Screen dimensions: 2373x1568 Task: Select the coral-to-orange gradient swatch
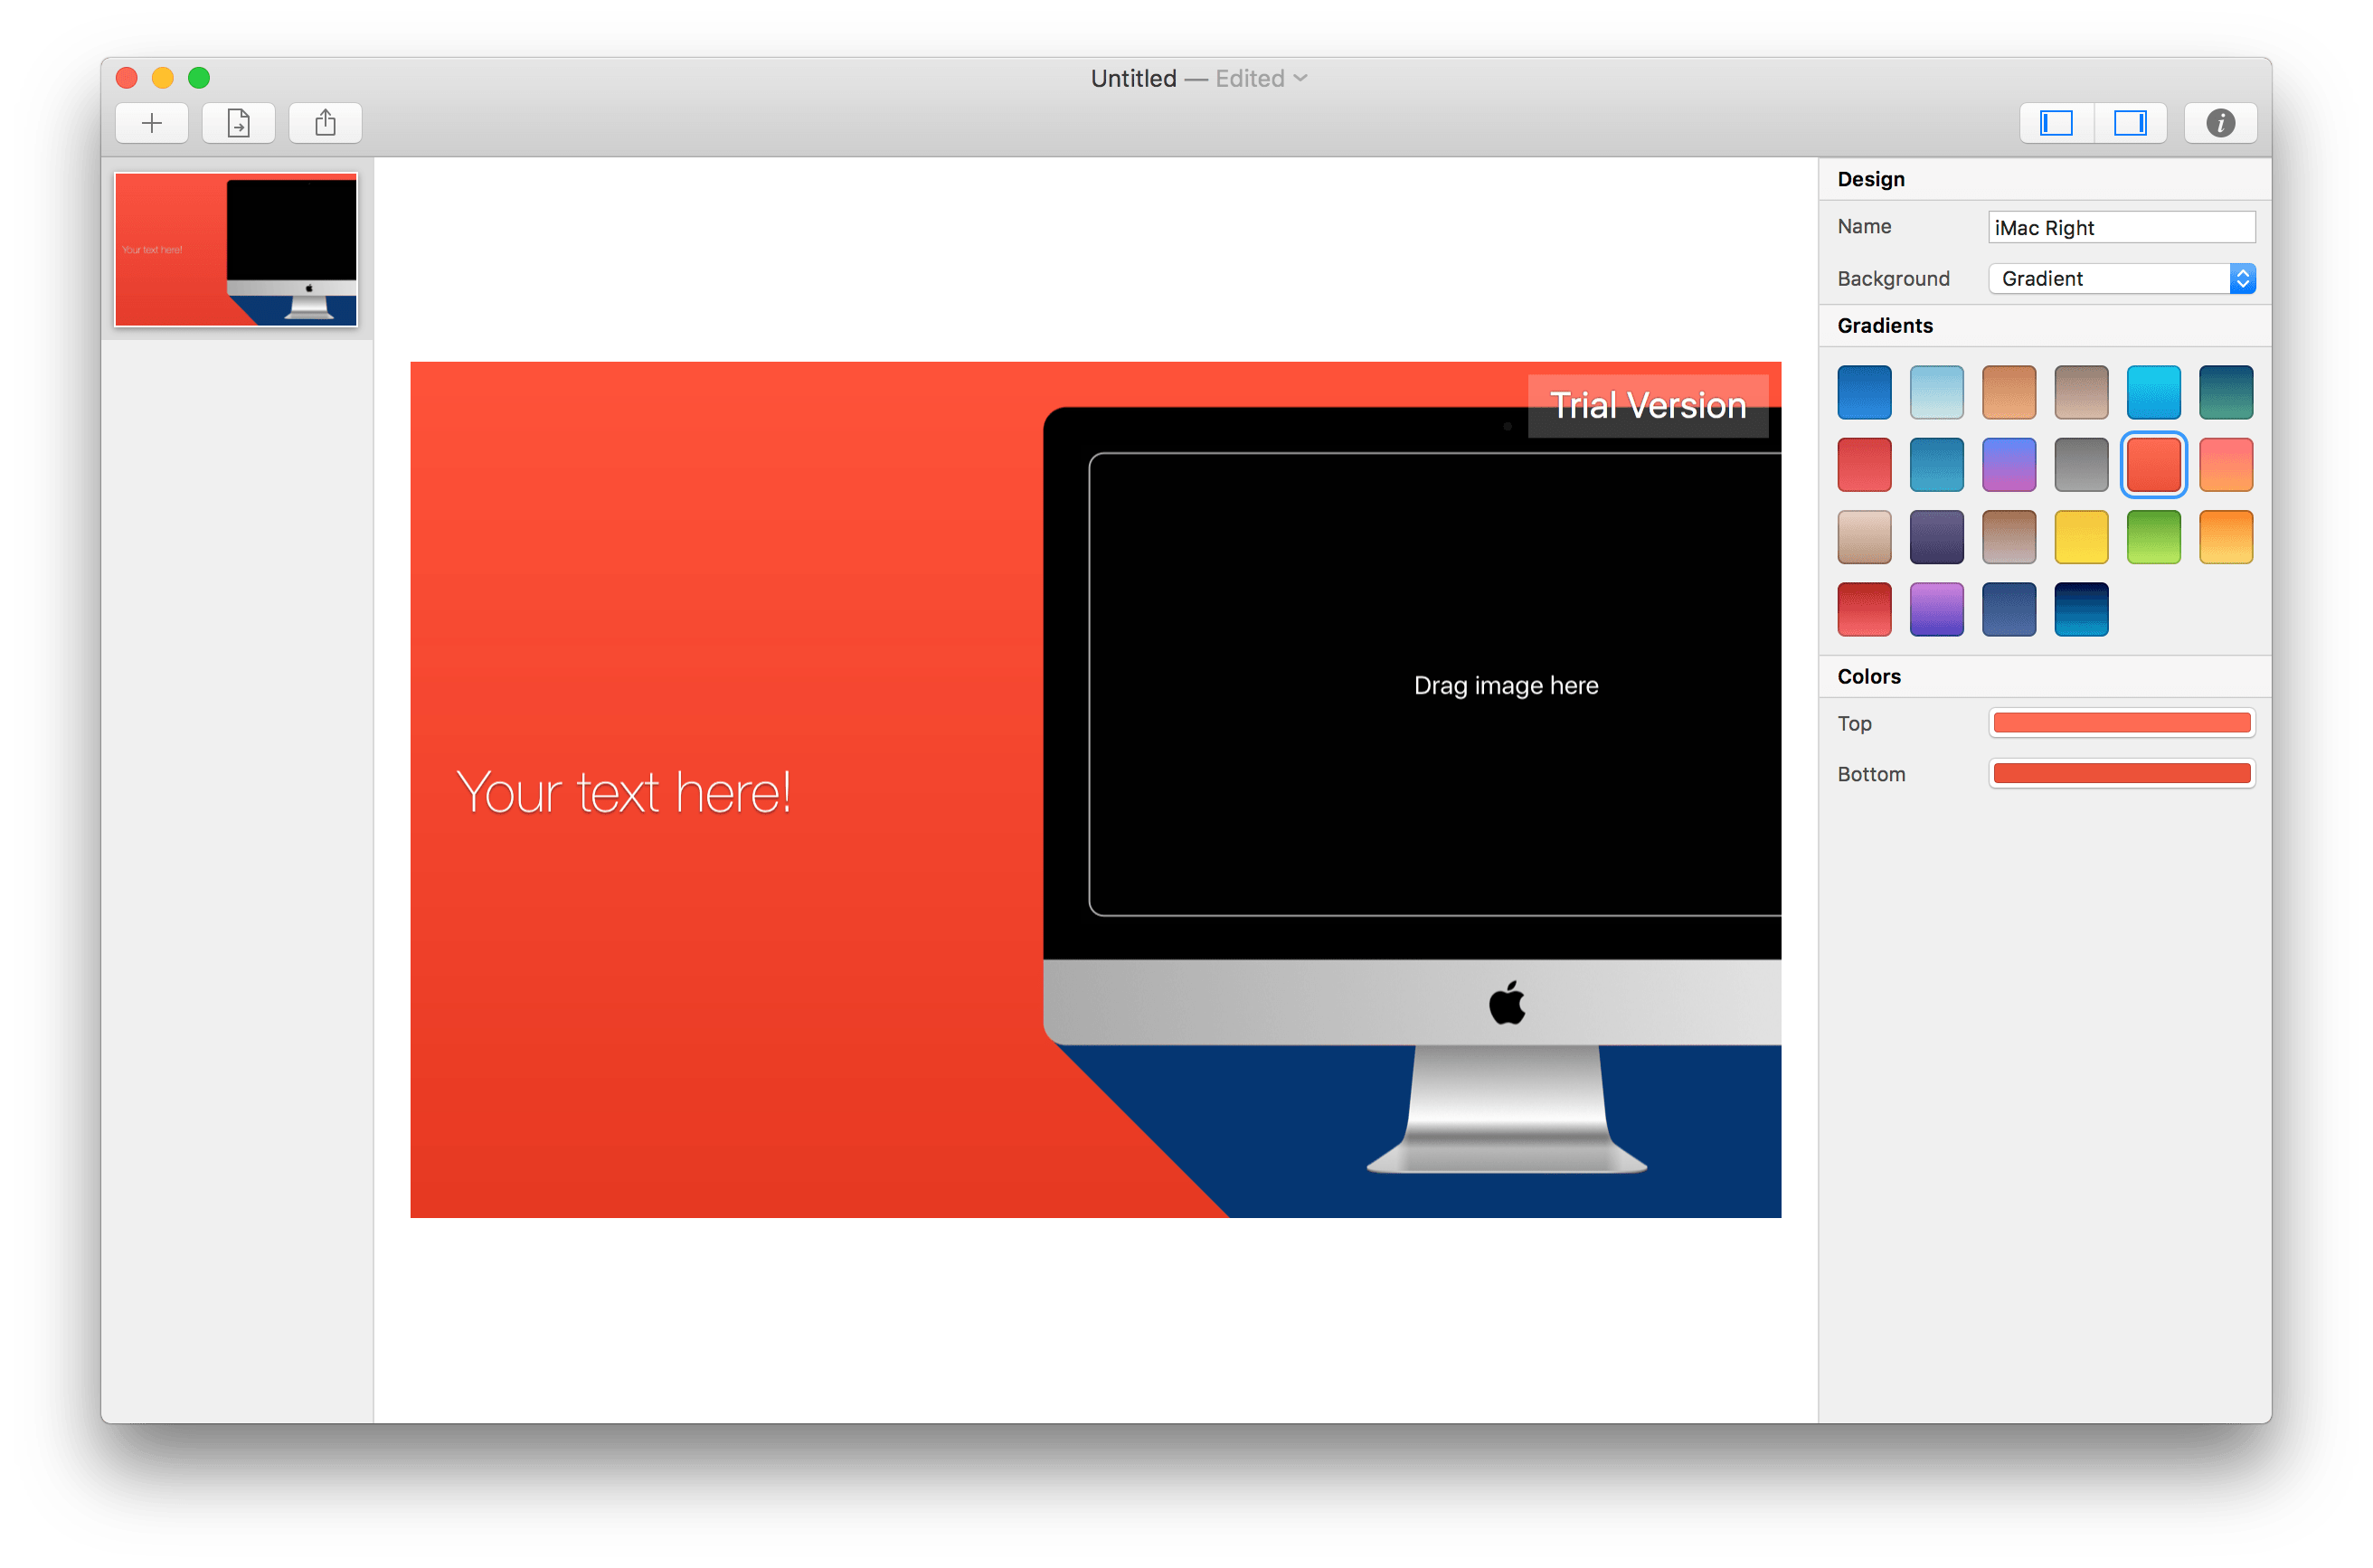tap(2226, 465)
